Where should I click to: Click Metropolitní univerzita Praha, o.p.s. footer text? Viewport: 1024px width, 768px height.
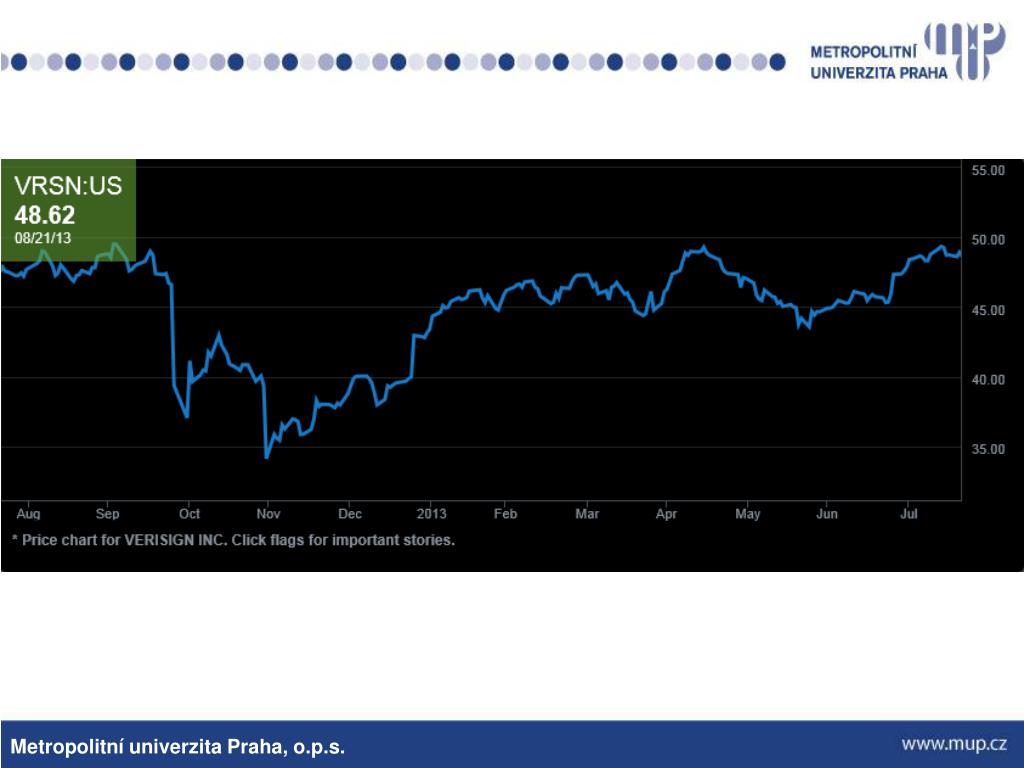click(x=178, y=746)
